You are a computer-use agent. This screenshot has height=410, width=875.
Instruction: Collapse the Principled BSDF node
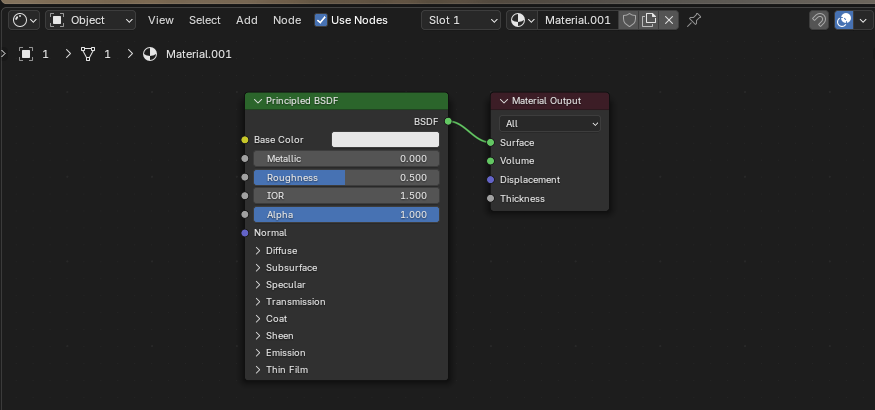(258, 101)
